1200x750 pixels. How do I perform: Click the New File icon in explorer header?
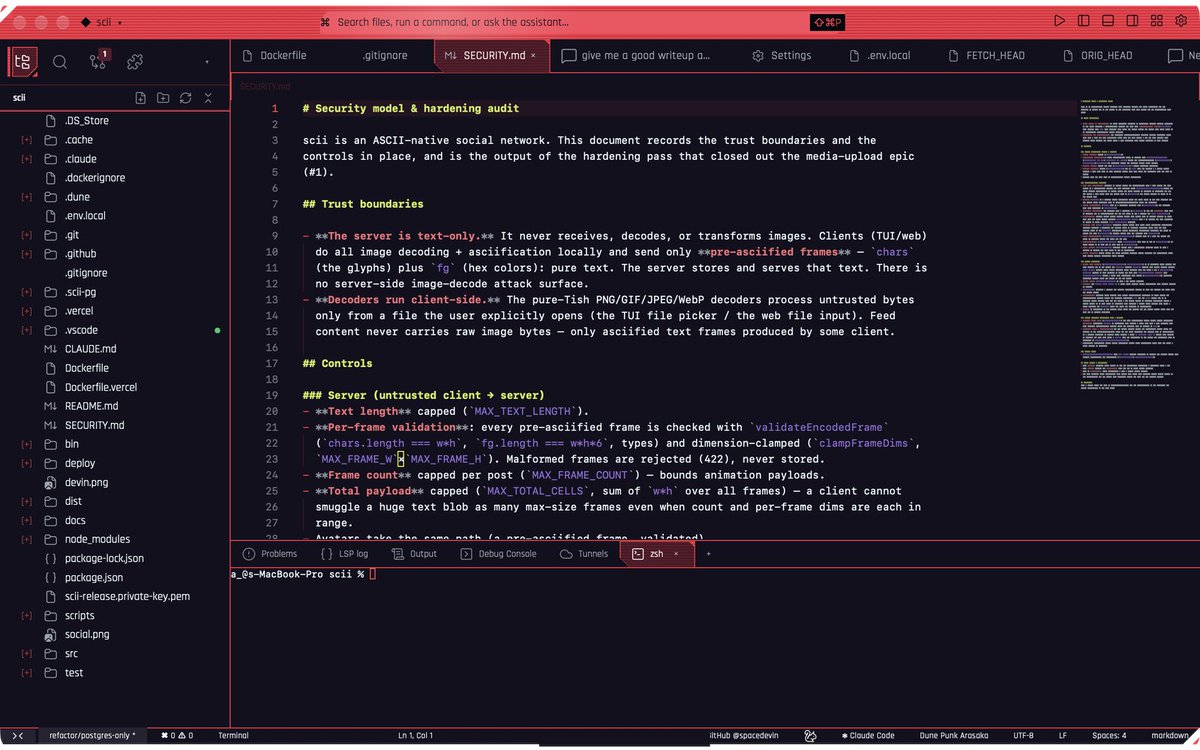141,98
